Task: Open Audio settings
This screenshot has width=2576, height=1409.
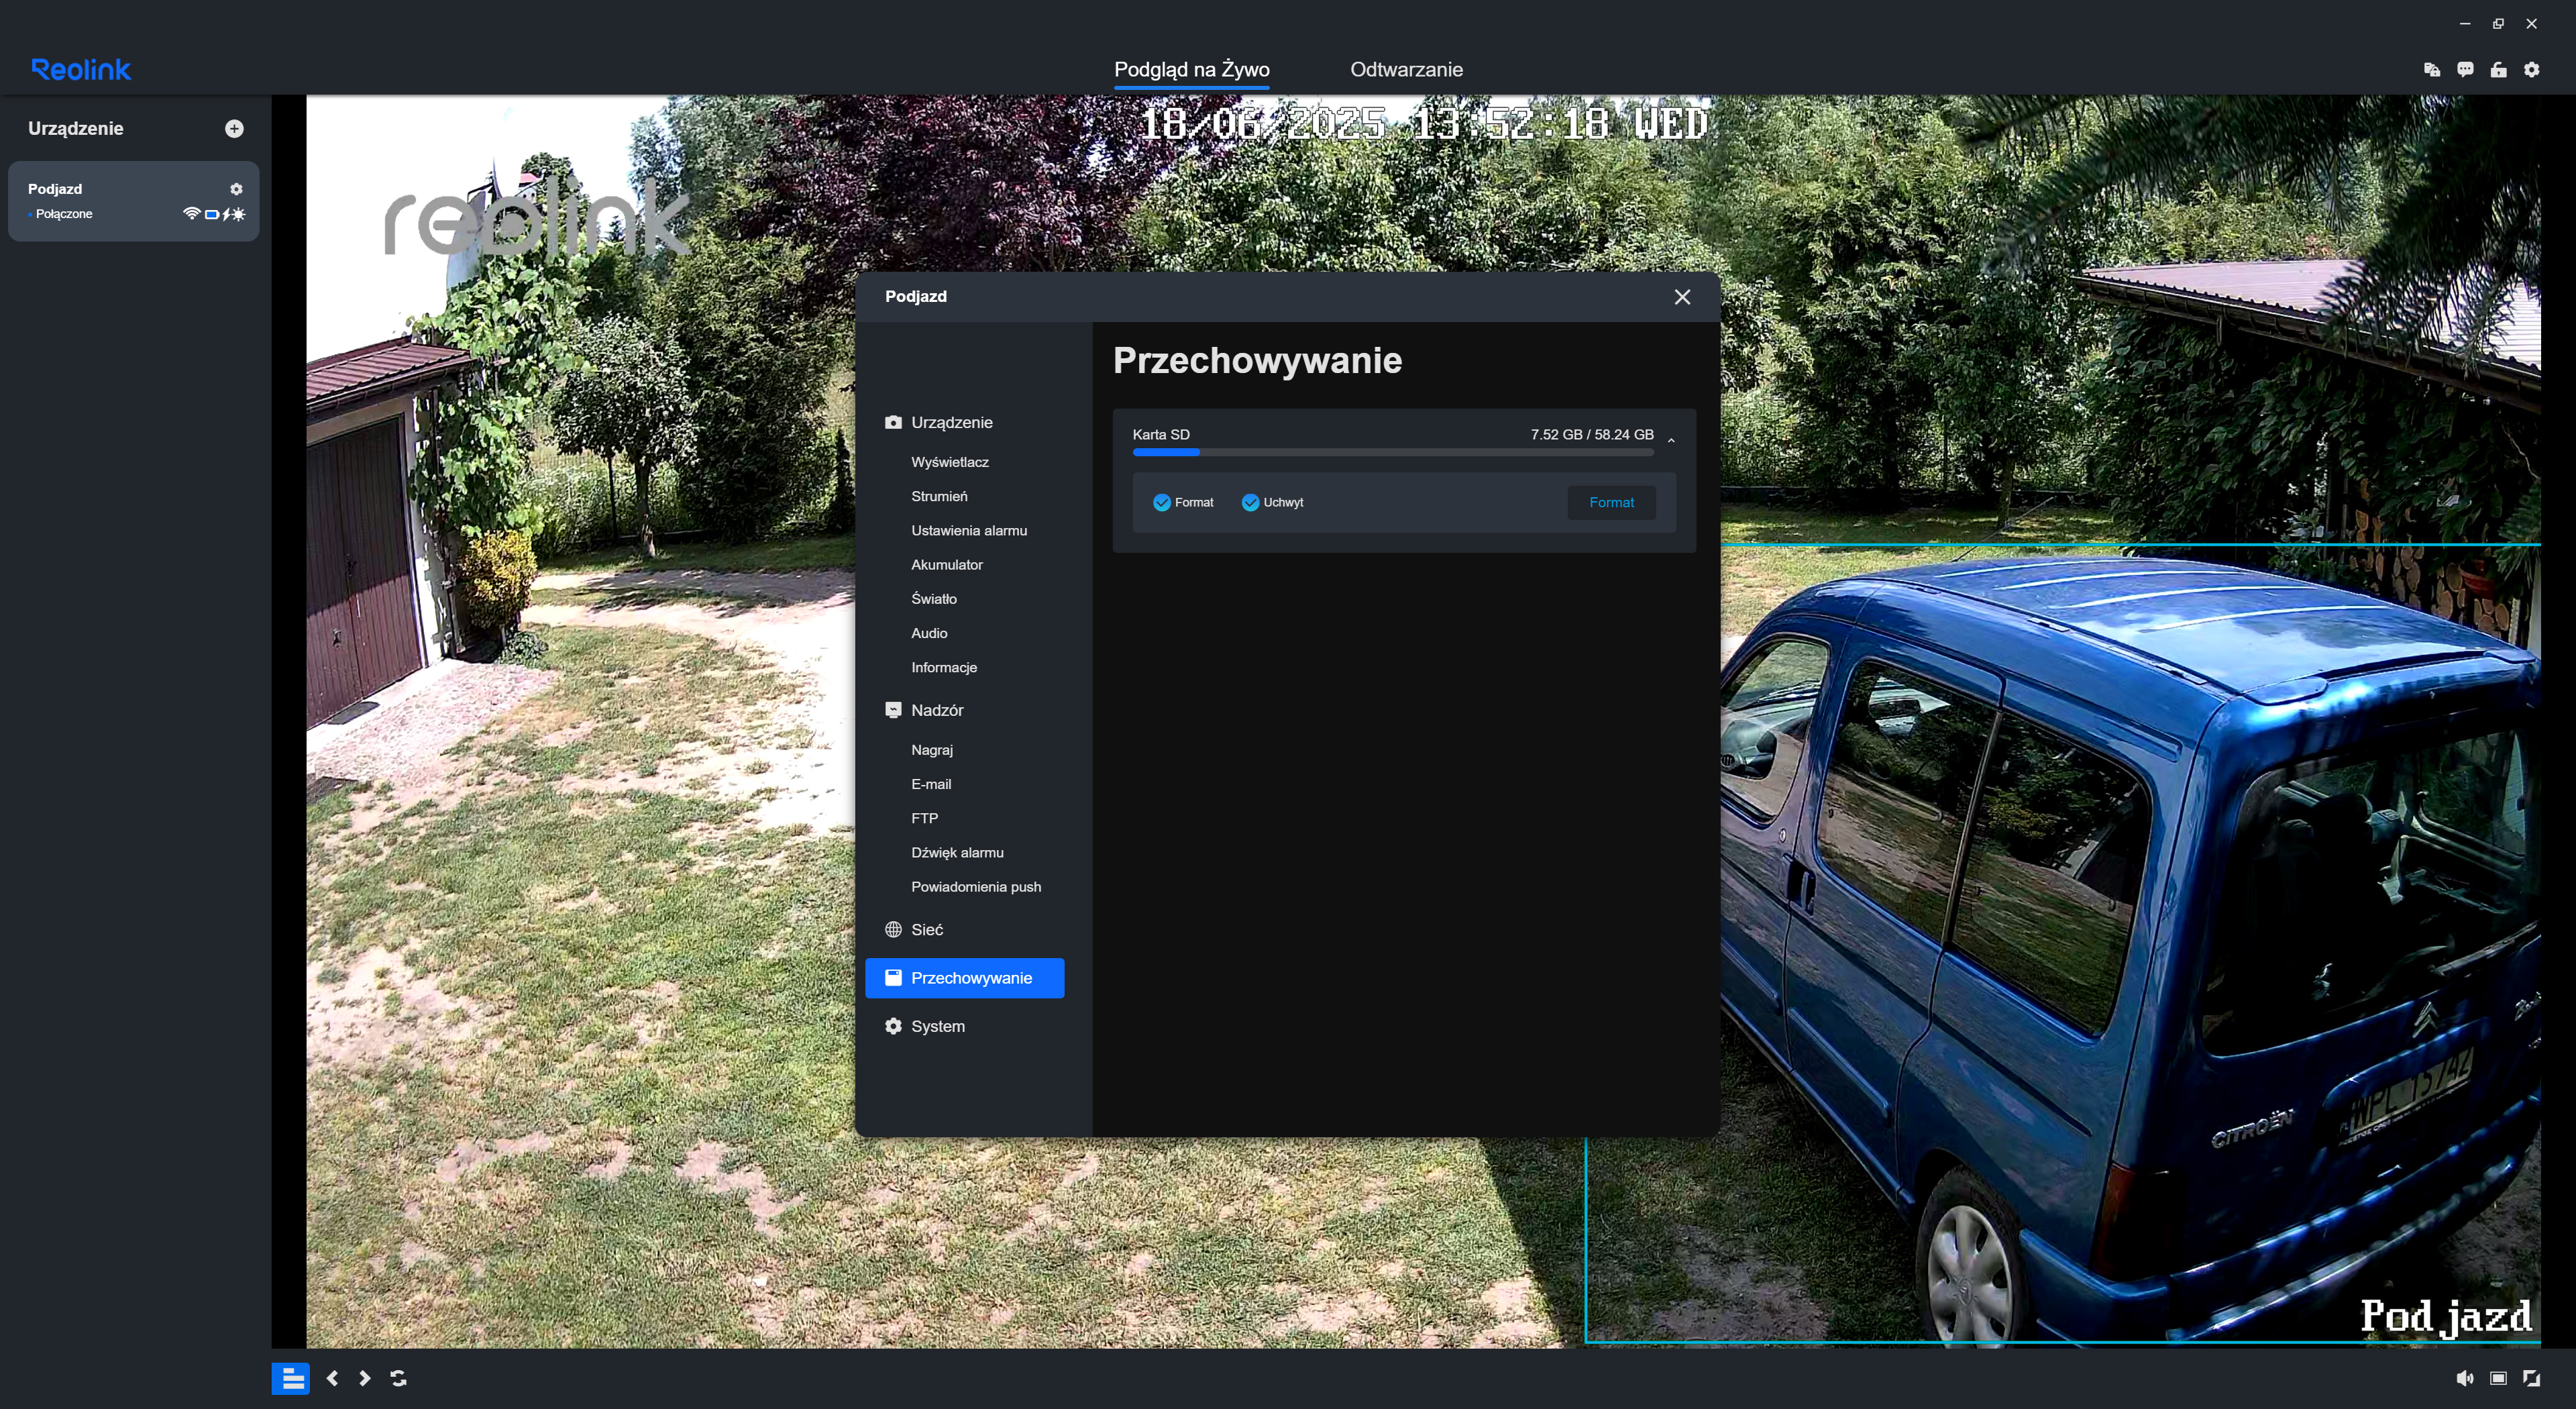Action: point(928,633)
